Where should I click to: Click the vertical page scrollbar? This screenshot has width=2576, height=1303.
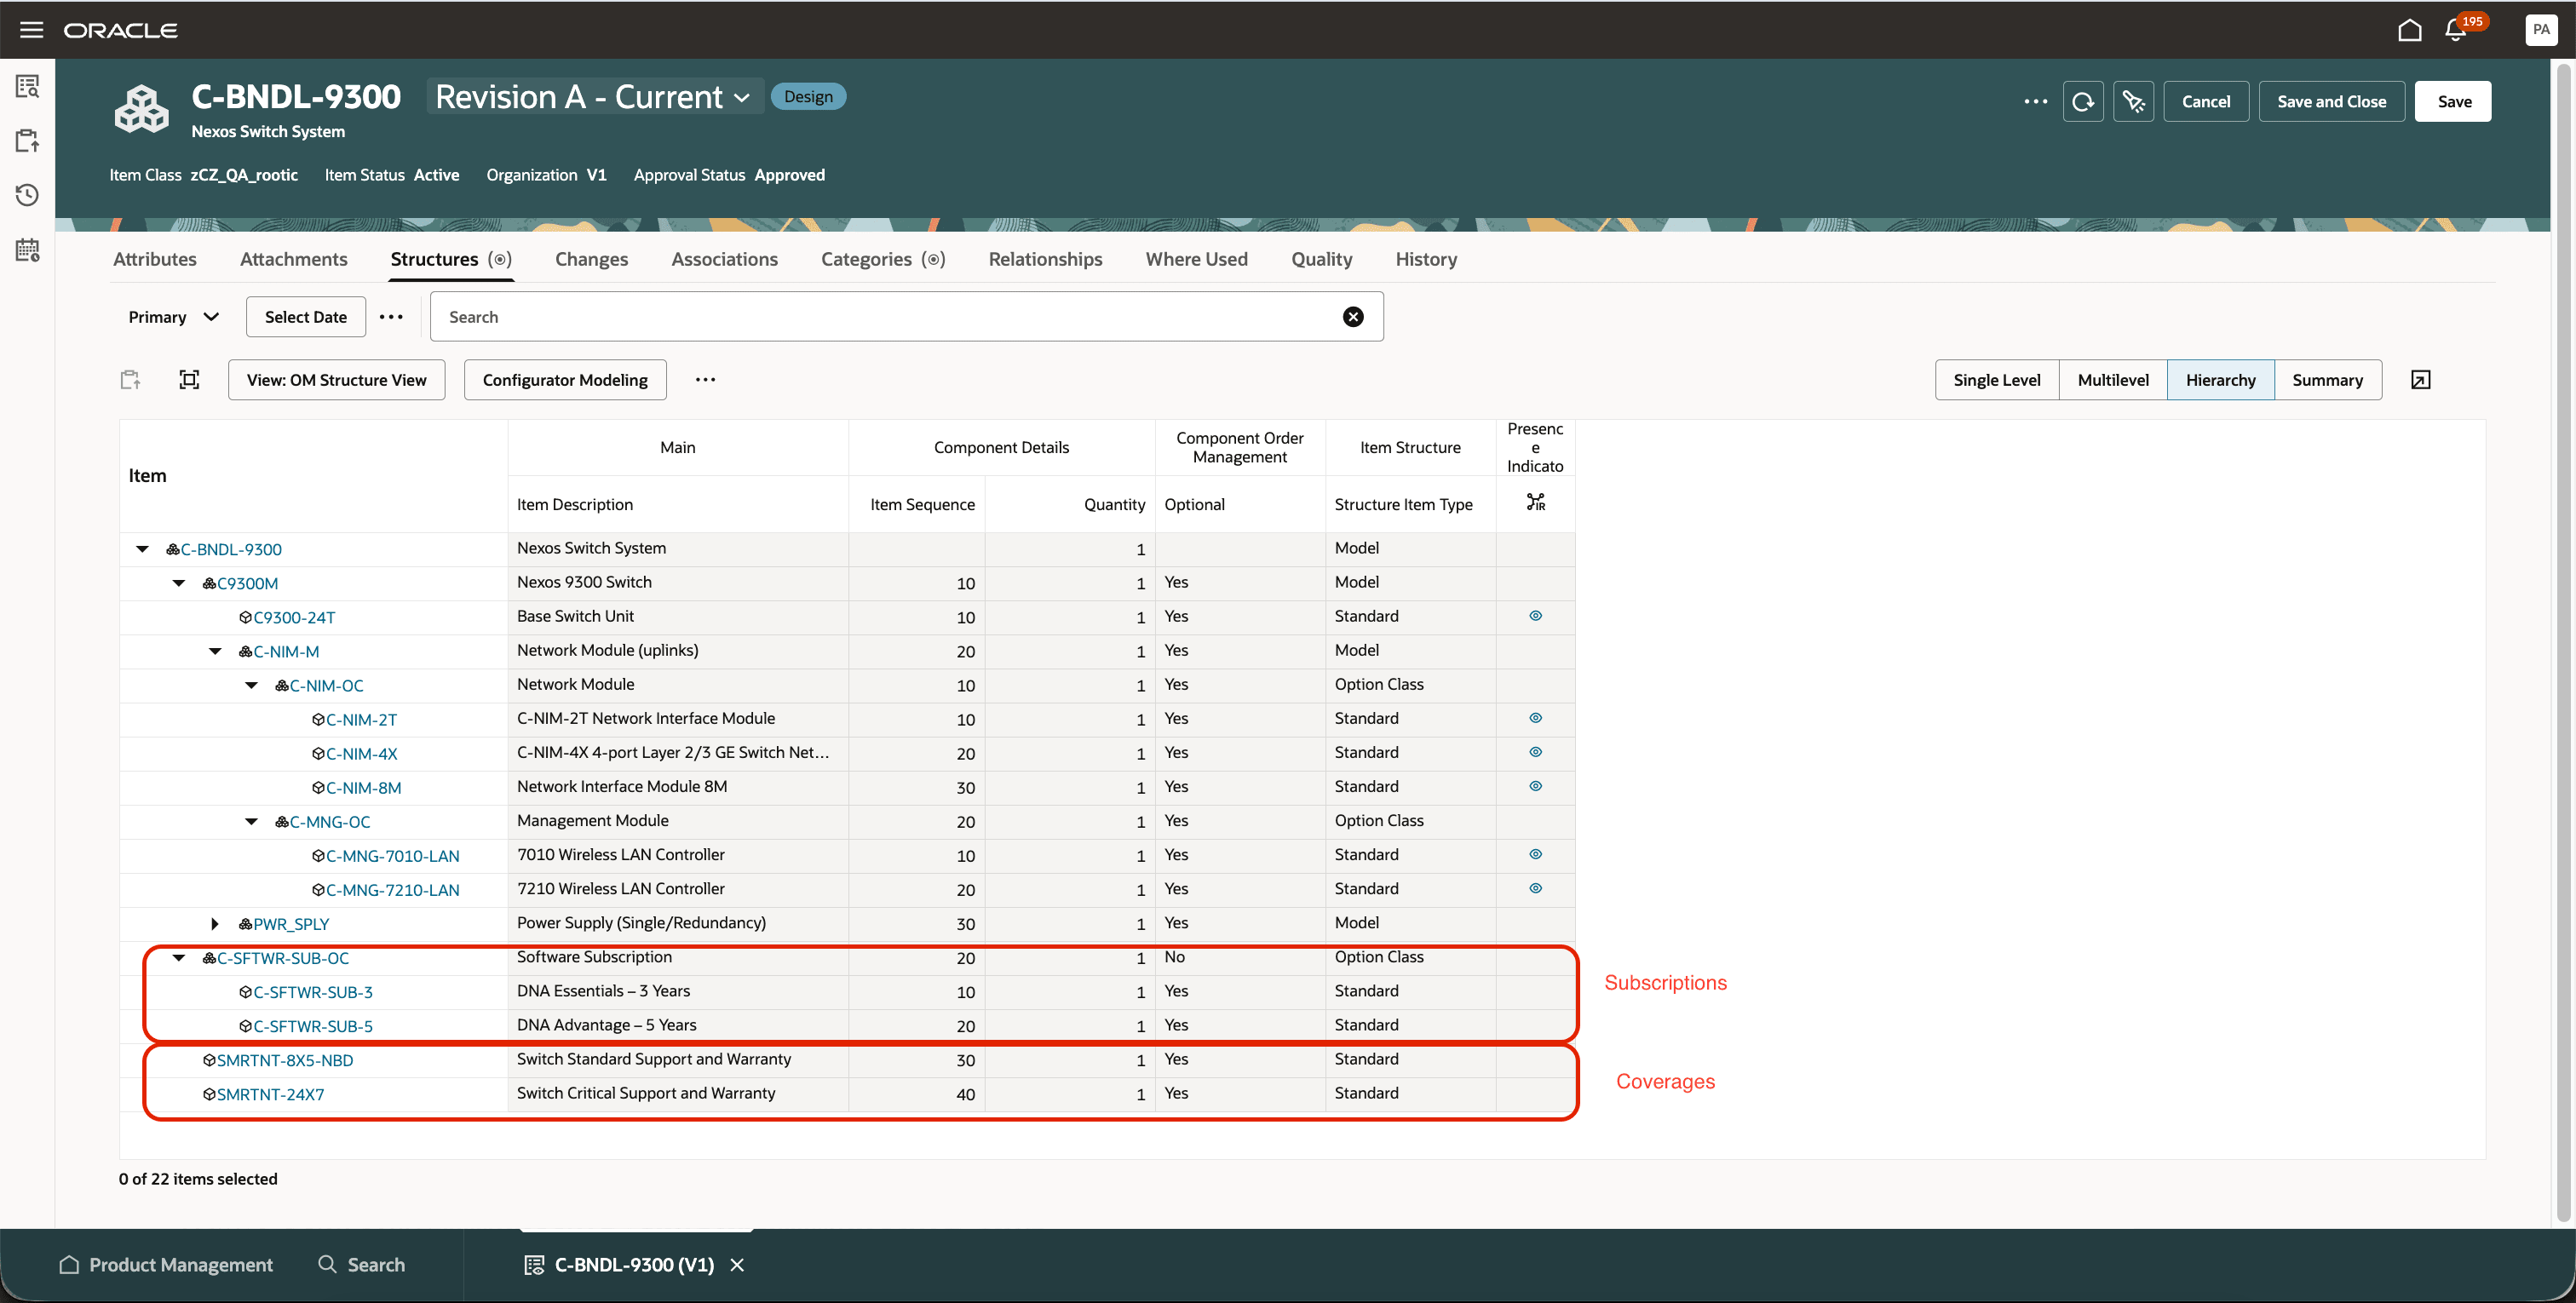[x=2563, y=640]
